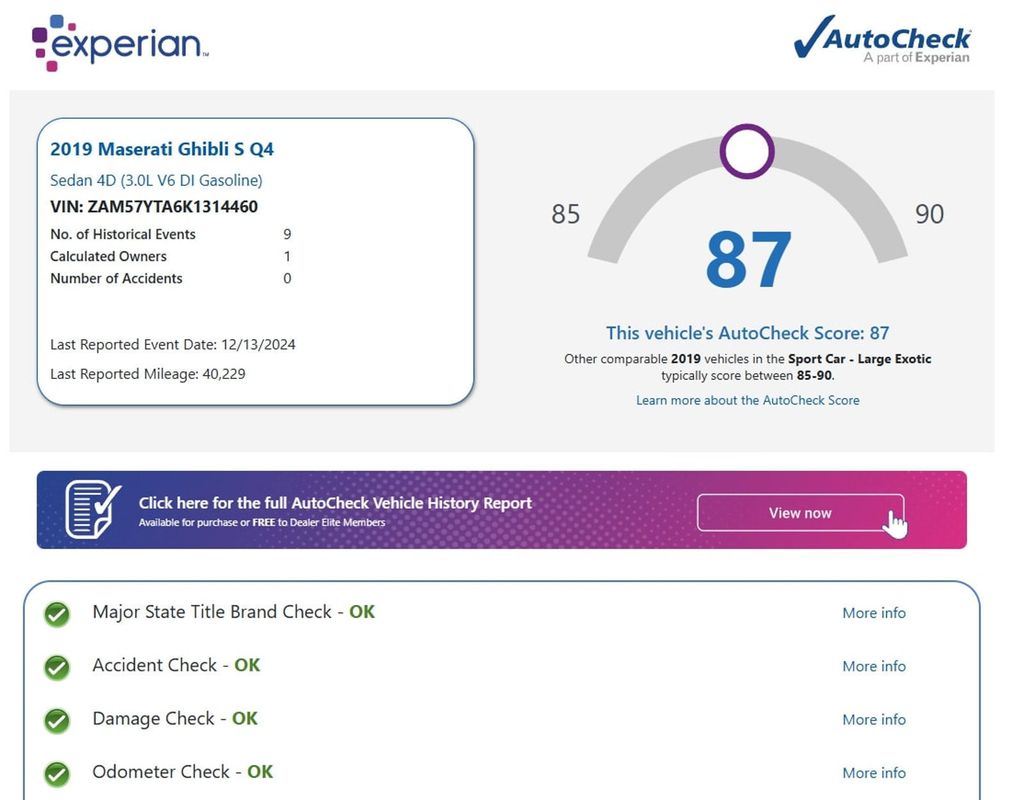Image resolution: width=1024 pixels, height=800 pixels.
Task: Open More info for Accident Check
Action: 873,666
